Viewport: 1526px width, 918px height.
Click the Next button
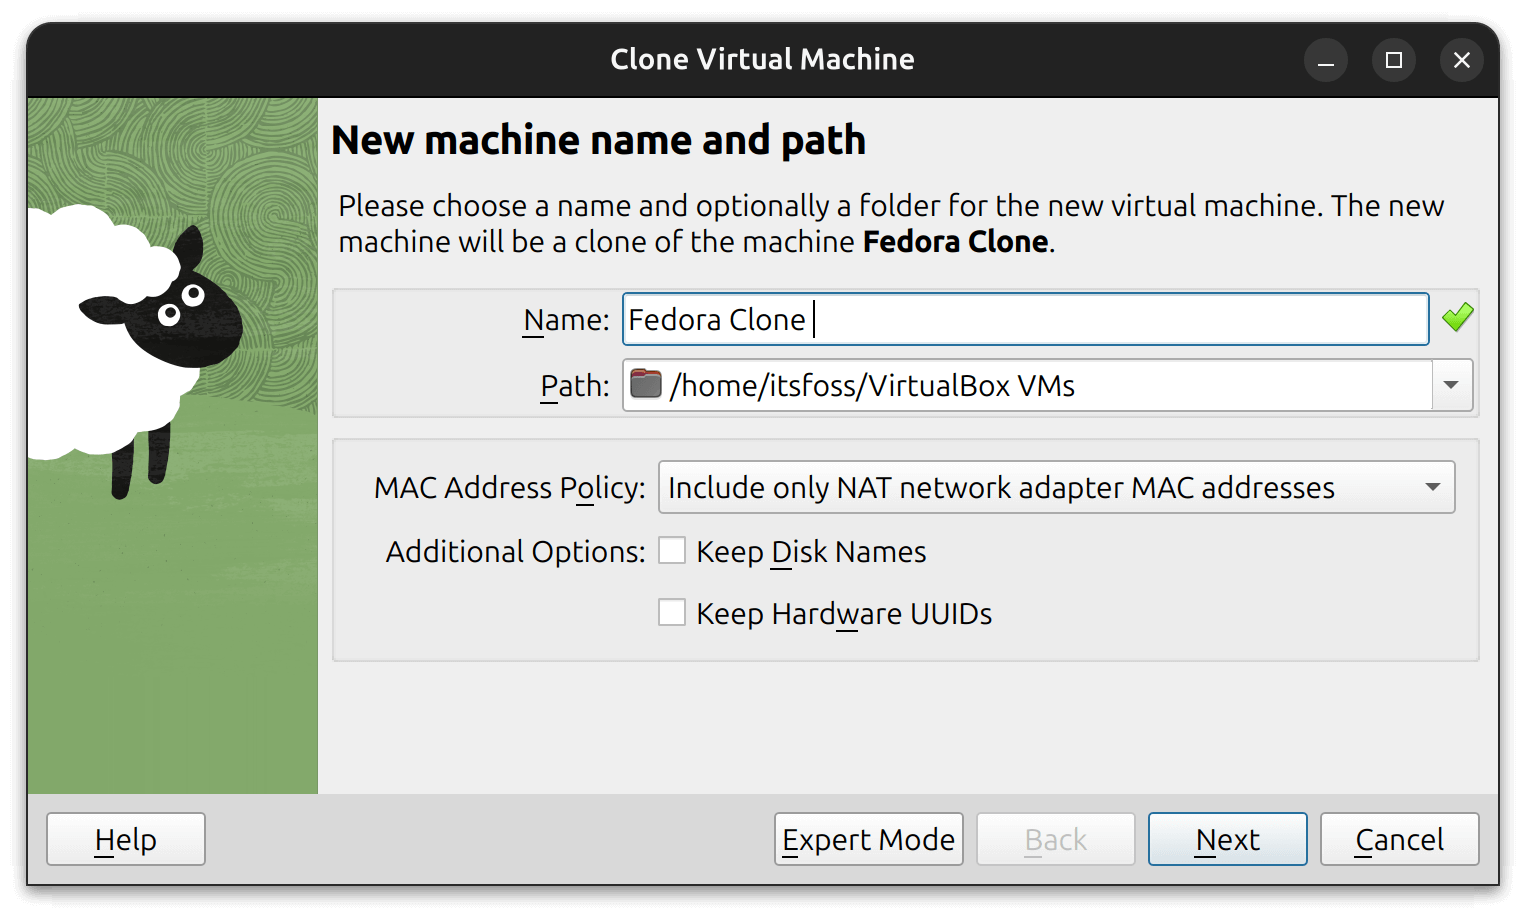[1227, 839]
